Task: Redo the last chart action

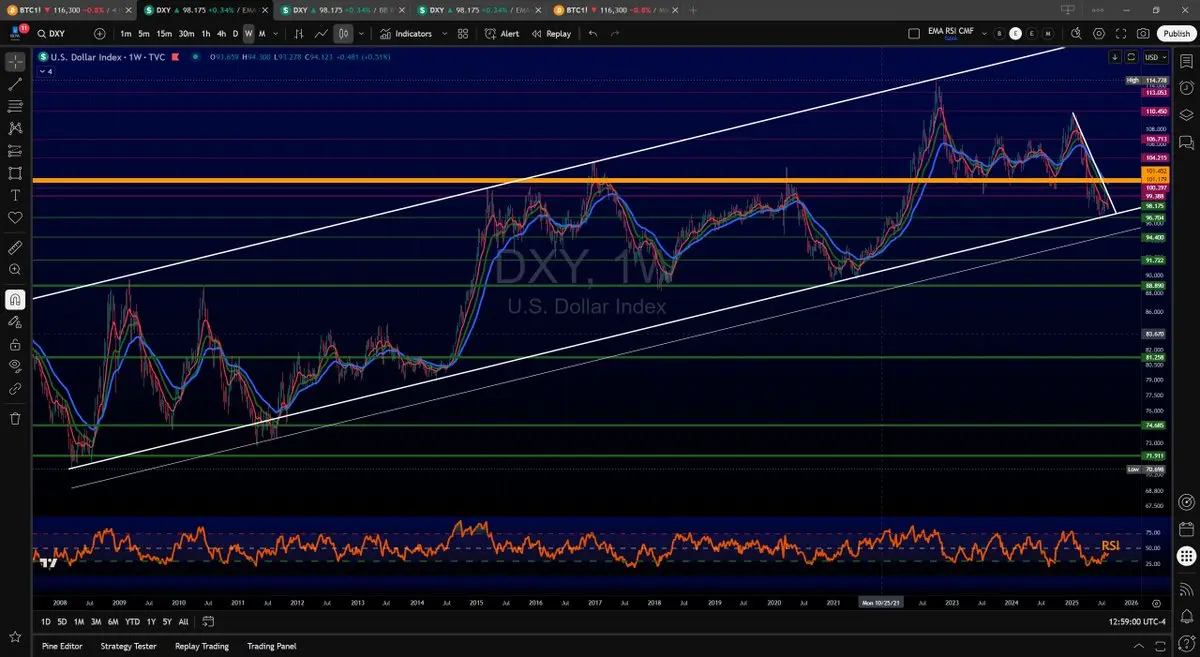Action: tap(615, 33)
